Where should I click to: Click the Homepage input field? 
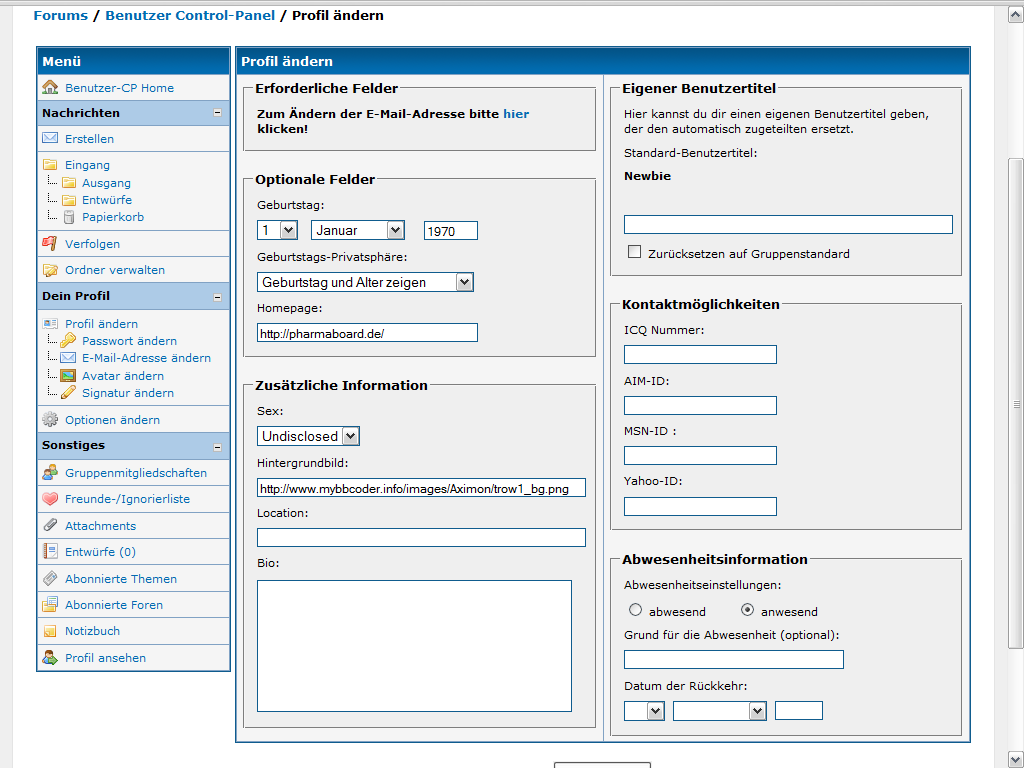pyautogui.click(x=367, y=332)
